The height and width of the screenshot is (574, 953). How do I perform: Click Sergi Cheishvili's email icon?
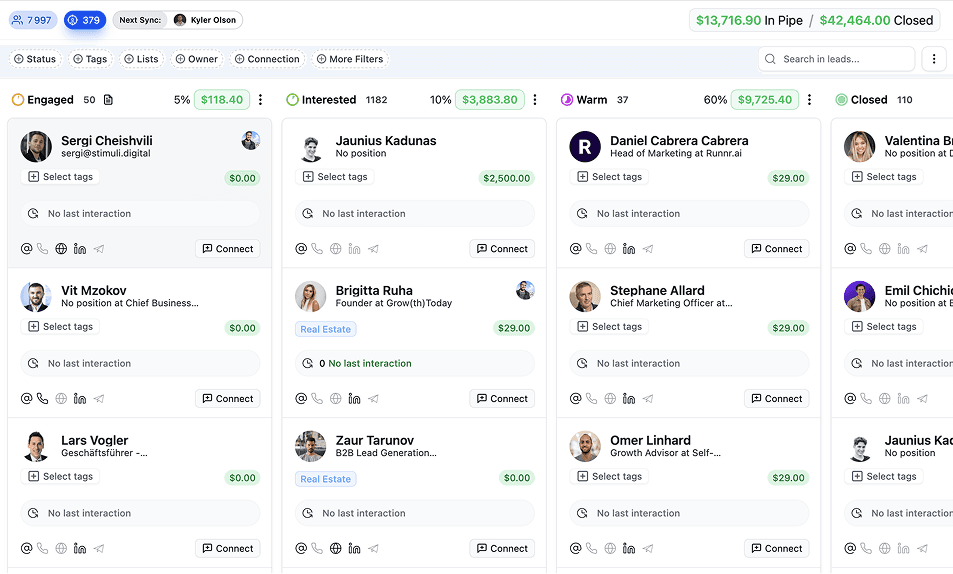[26, 249]
